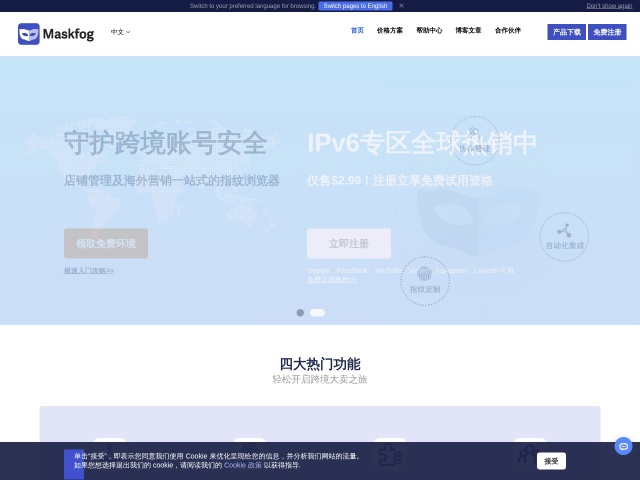Open the live chat bubble
640x480 pixels.
(623, 447)
